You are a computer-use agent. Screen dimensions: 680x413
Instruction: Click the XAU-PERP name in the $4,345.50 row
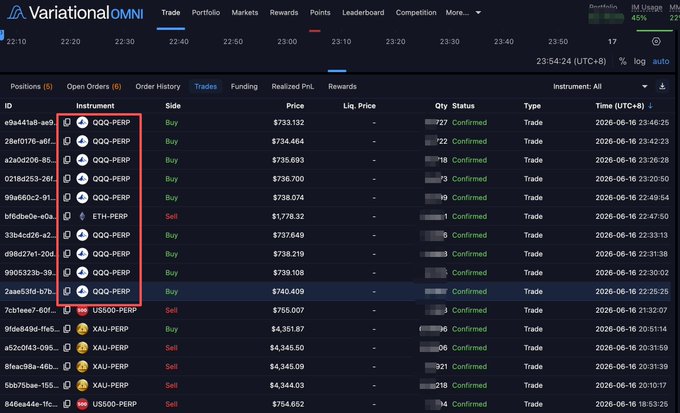[110, 347]
